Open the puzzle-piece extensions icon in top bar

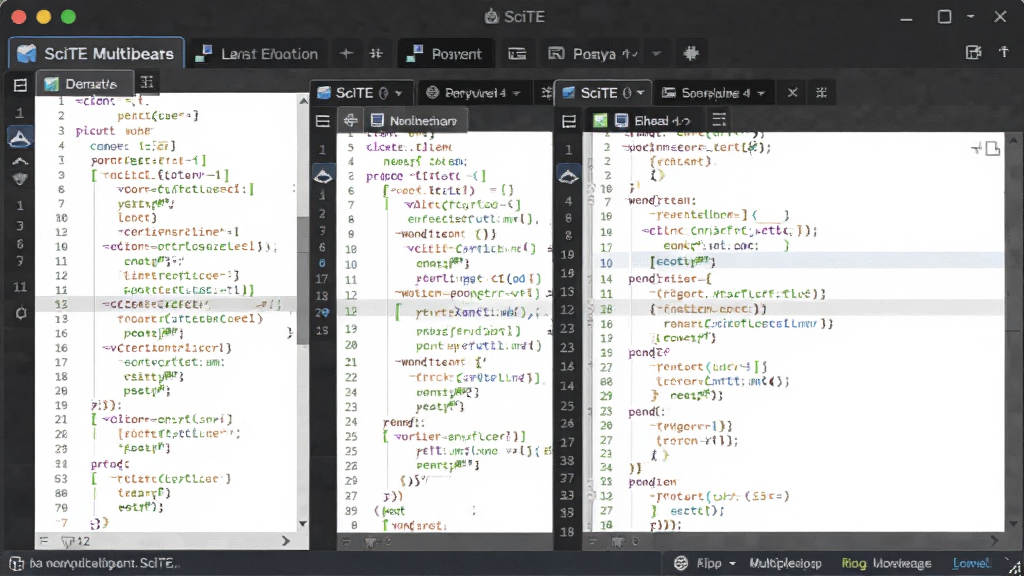[x=691, y=54]
